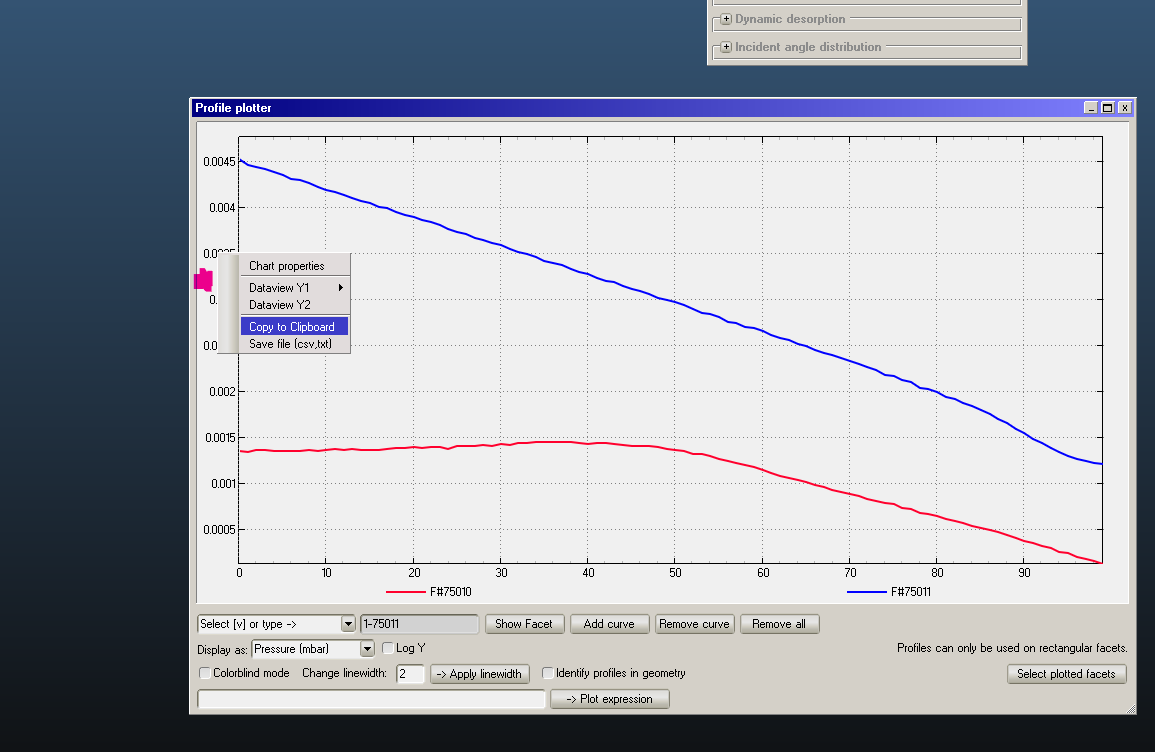Screen dimensions: 1155x752
Task: Choose Copy to Clipboard option
Action: (x=292, y=327)
